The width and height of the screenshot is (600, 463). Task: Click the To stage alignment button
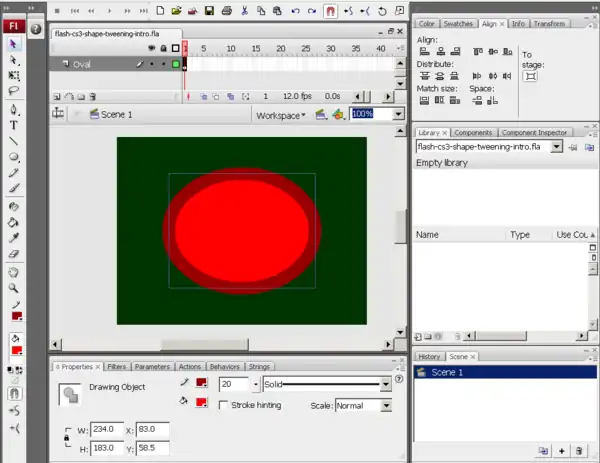[530, 76]
